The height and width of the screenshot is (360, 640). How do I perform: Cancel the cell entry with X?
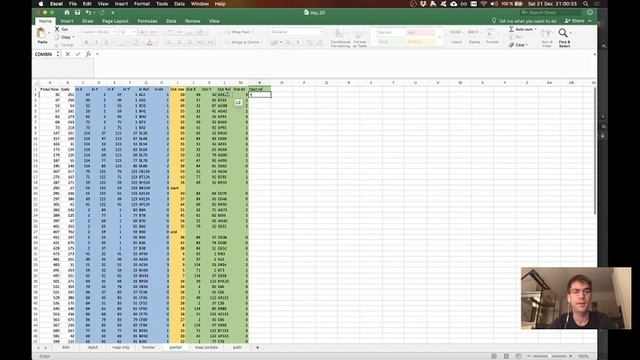[x=67, y=54]
